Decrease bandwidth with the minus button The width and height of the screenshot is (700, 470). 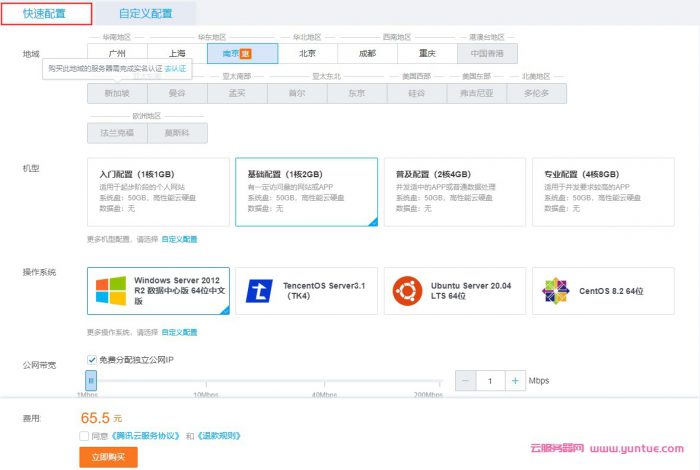coord(465,381)
